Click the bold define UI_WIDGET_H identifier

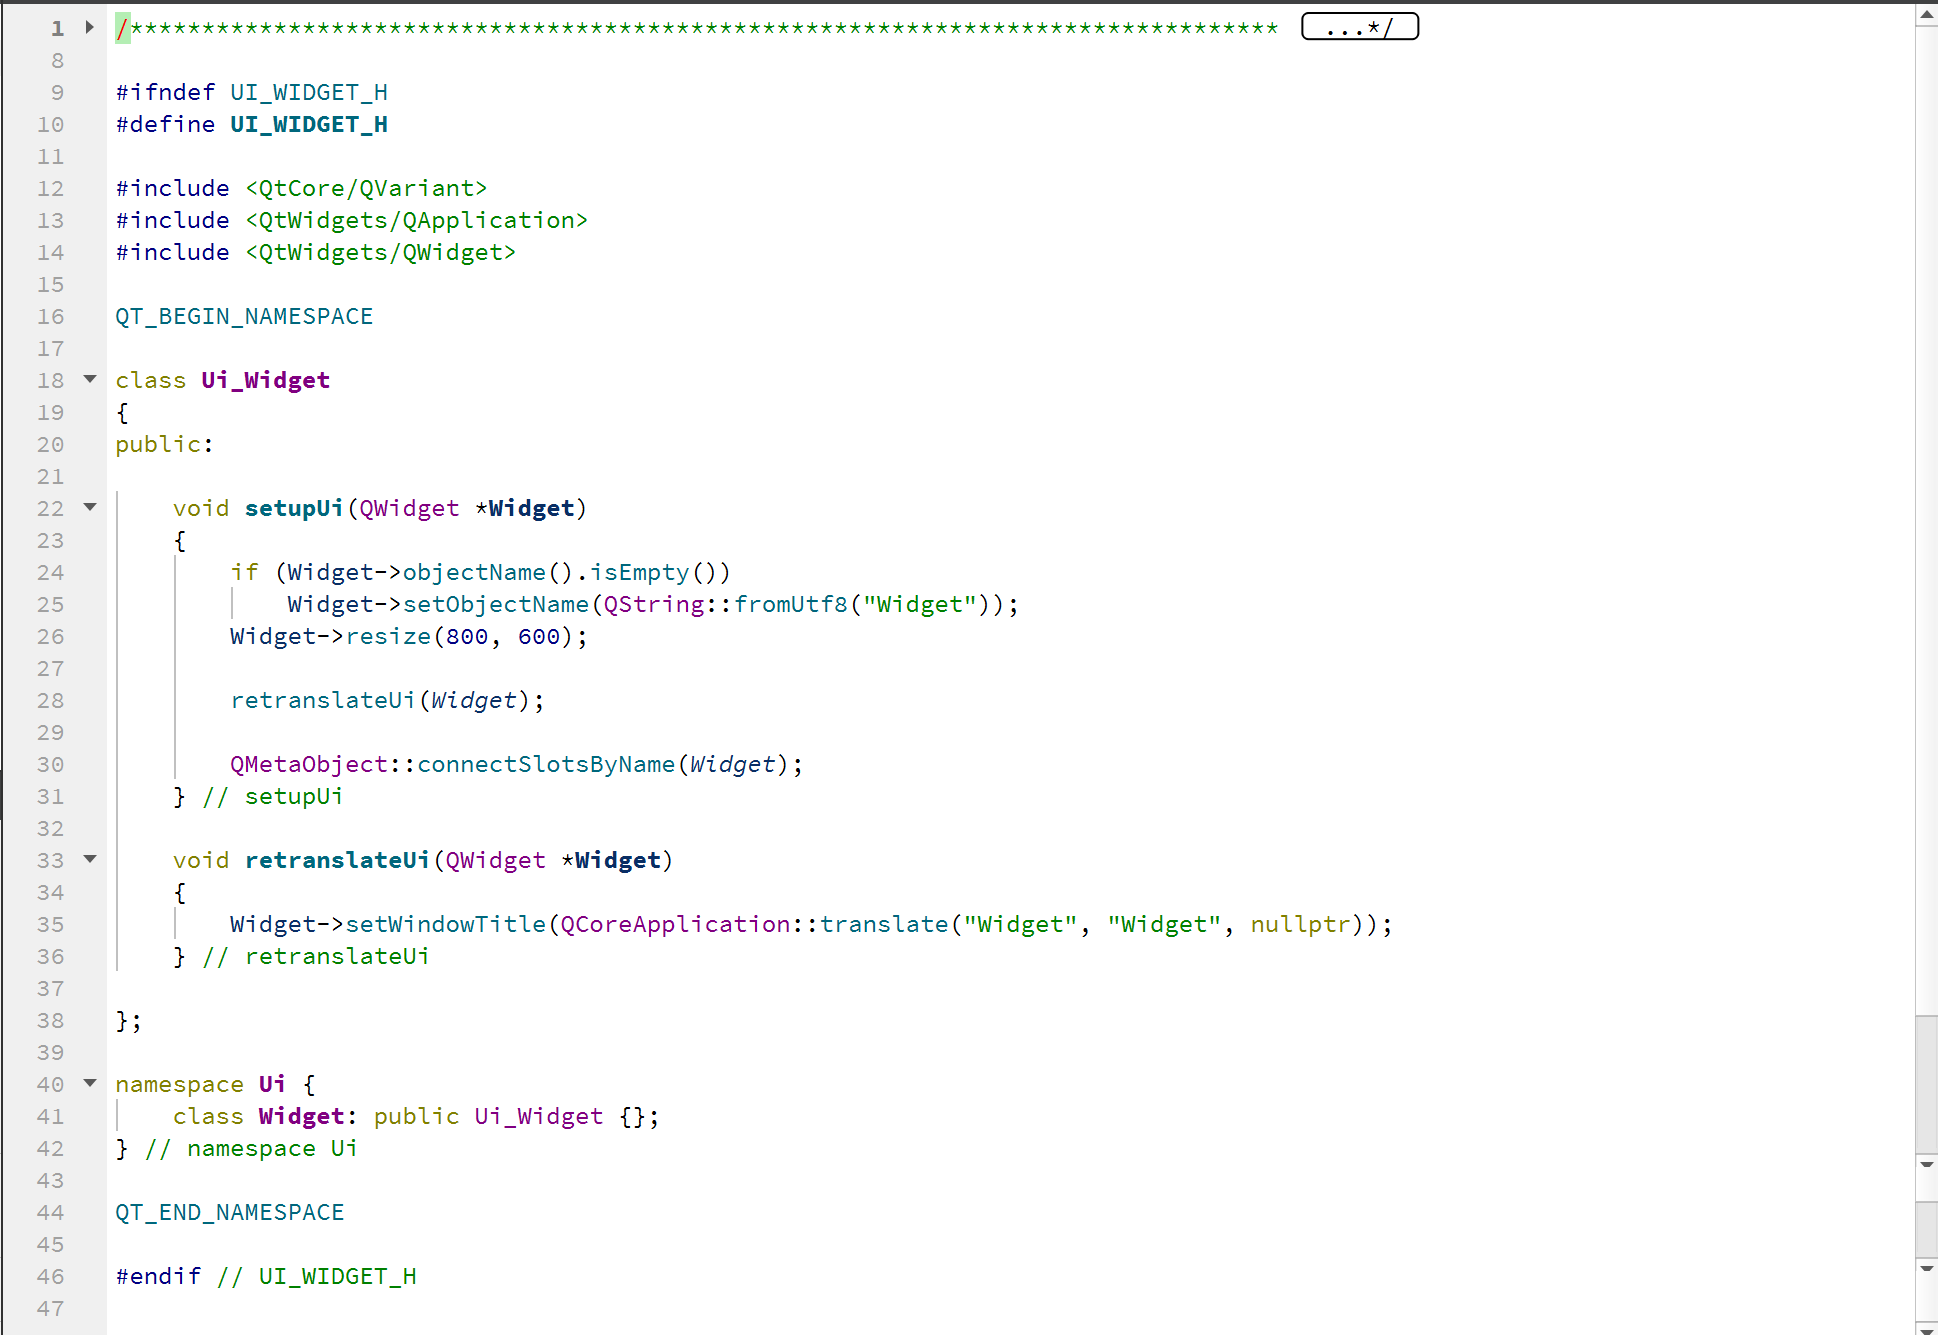click(x=309, y=125)
